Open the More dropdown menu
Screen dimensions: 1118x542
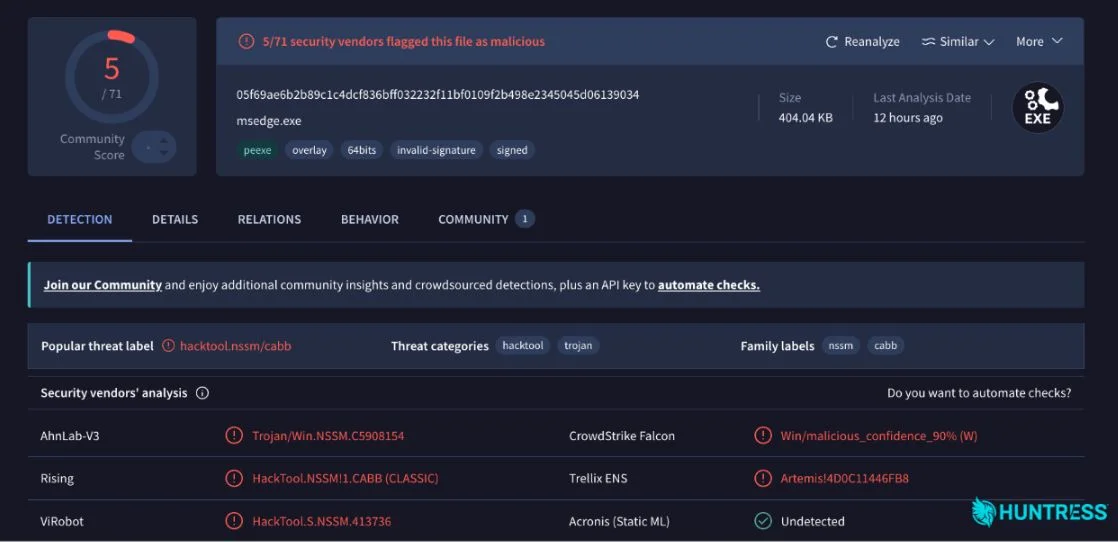tap(1039, 42)
